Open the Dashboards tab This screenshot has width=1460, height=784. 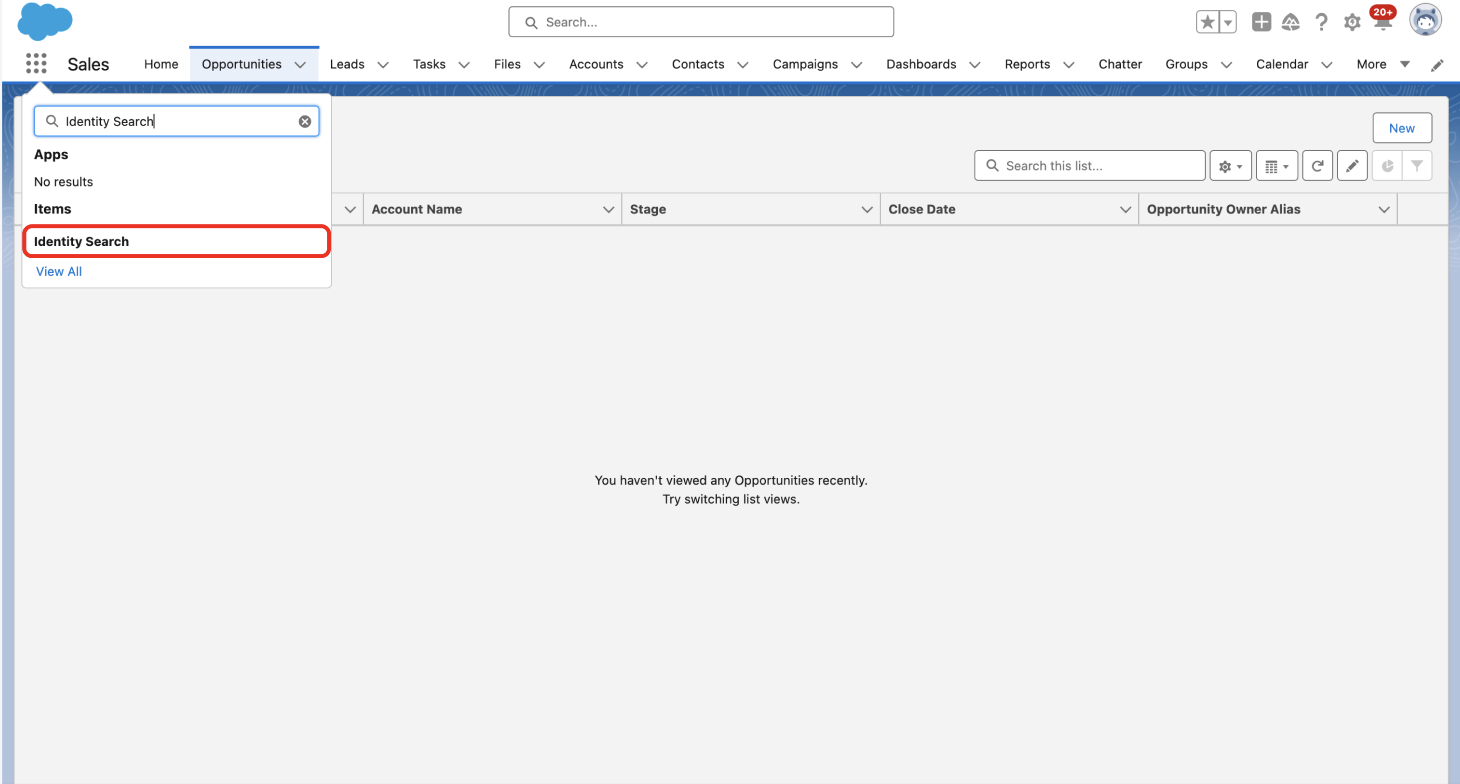[921, 64]
